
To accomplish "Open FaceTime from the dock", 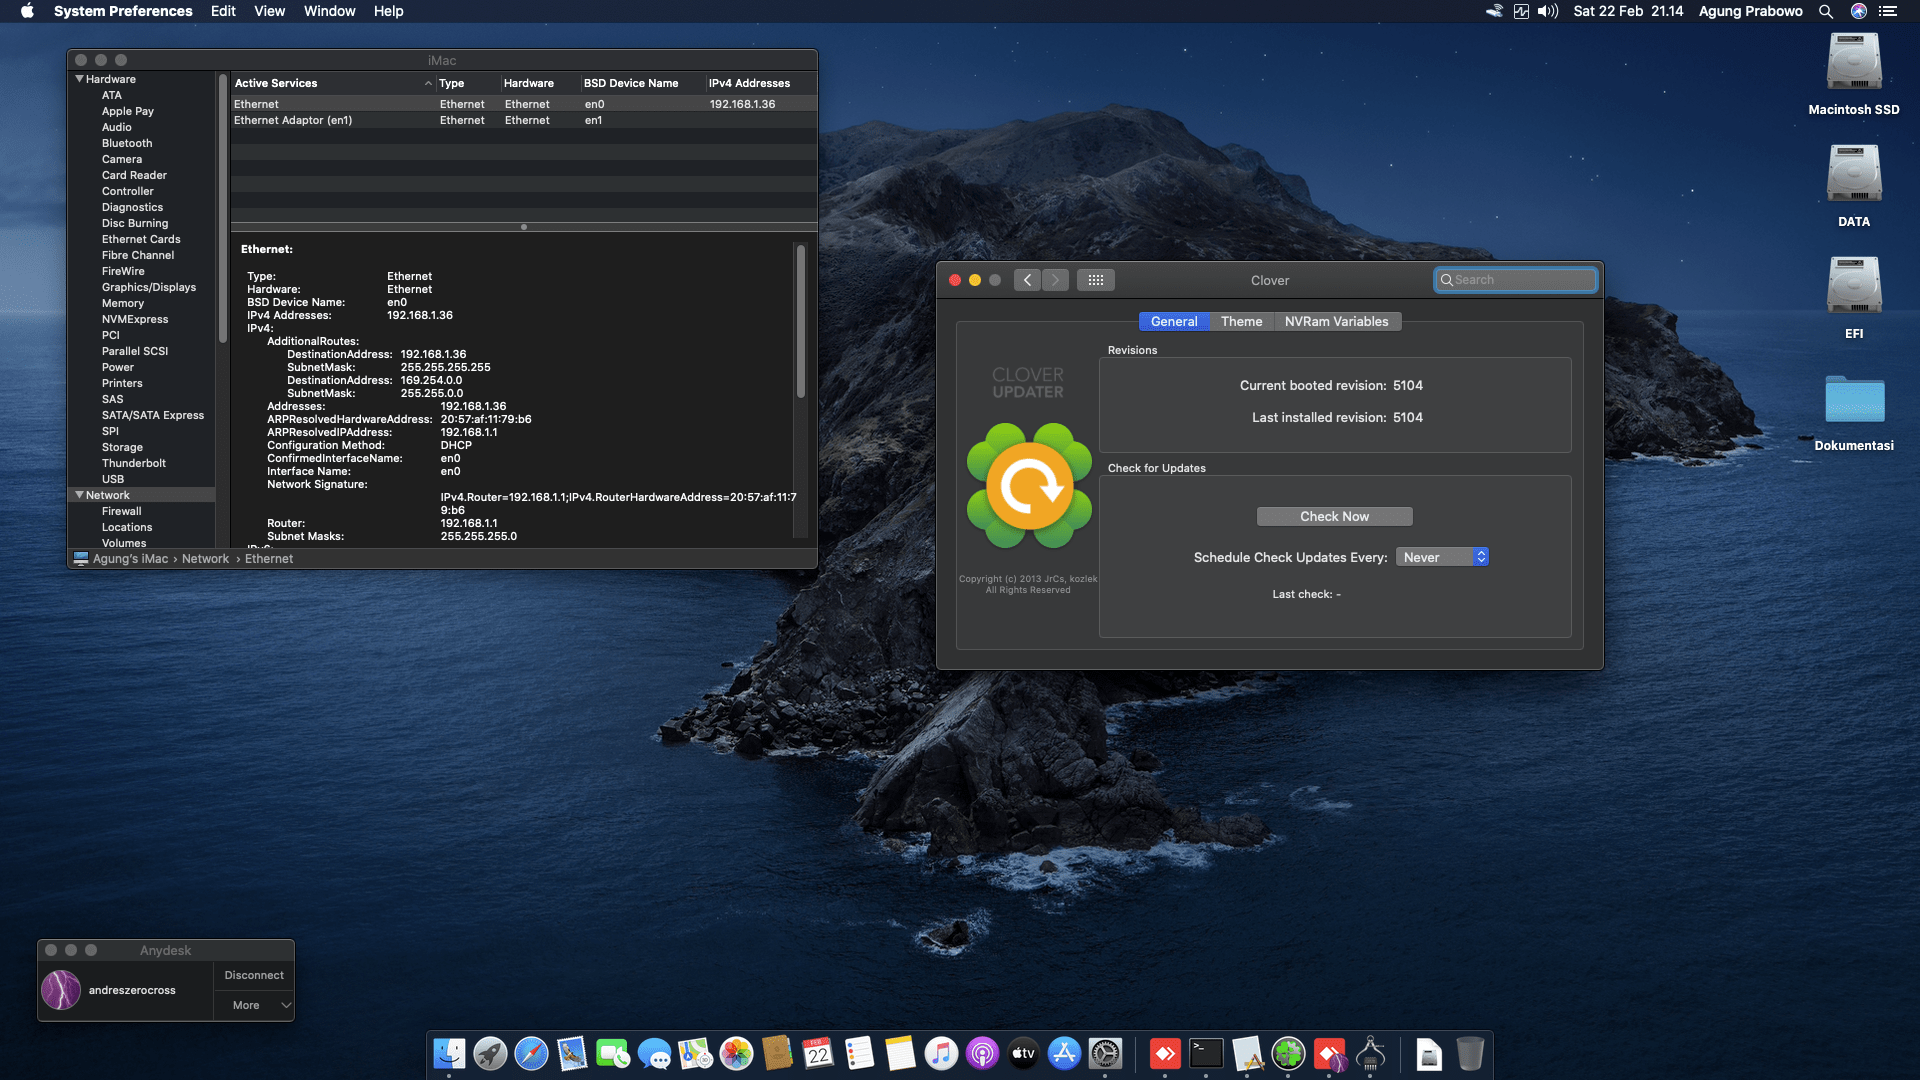I will [613, 1053].
